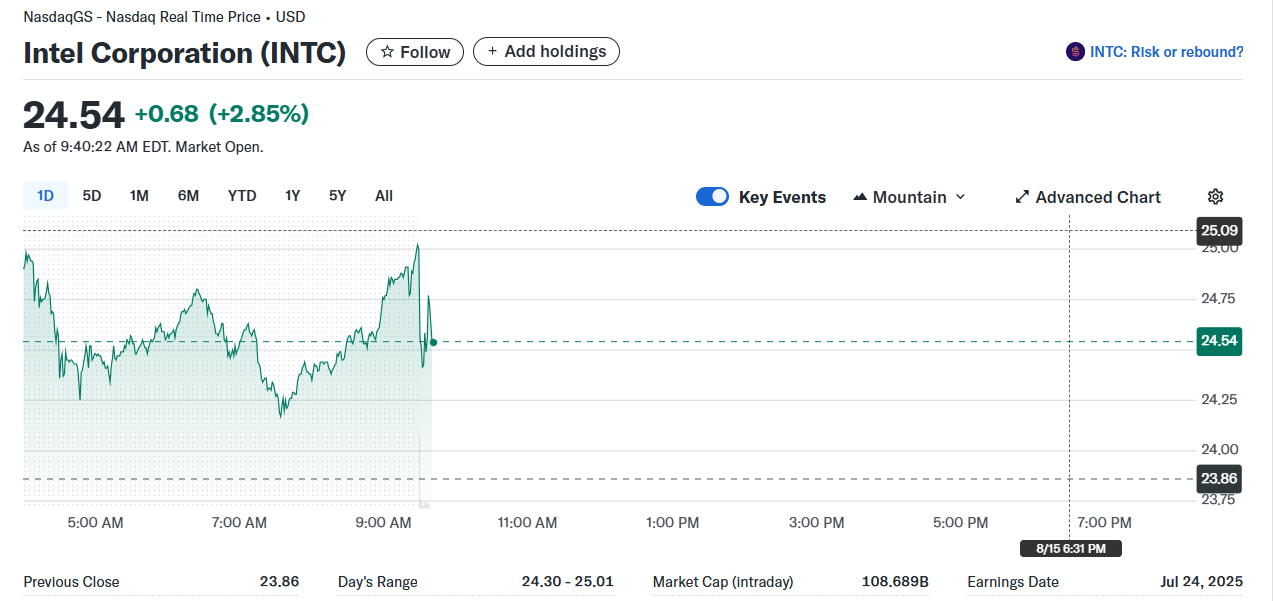Image resolution: width=1273 pixels, height=601 pixels.
Task: Follow Intel Corporation stock
Action: (415, 52)
